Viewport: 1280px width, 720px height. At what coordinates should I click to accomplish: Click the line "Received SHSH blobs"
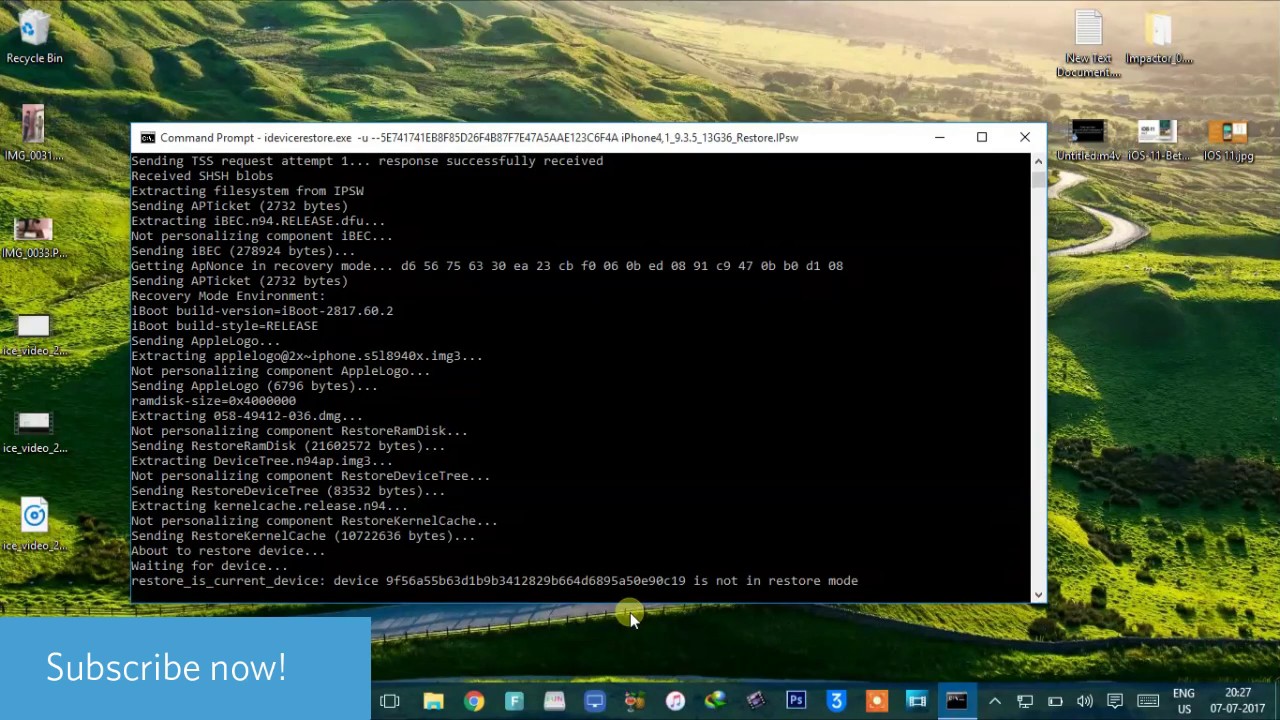202,176
